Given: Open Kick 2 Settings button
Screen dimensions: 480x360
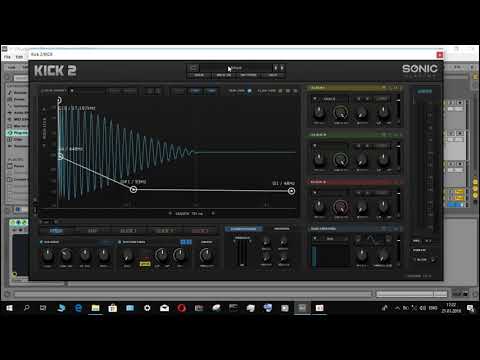Looking at the screenshot, I should [248, 75].
